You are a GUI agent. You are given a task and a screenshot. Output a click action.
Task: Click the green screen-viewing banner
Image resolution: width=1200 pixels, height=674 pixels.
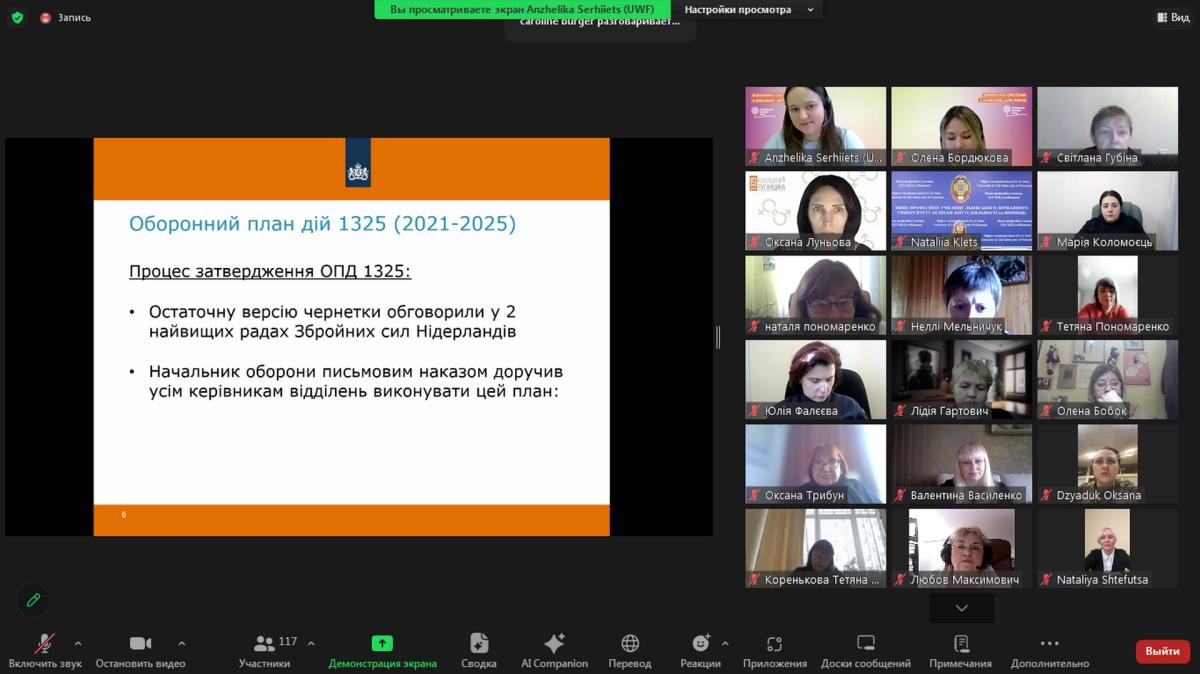(x=522, y=9)
